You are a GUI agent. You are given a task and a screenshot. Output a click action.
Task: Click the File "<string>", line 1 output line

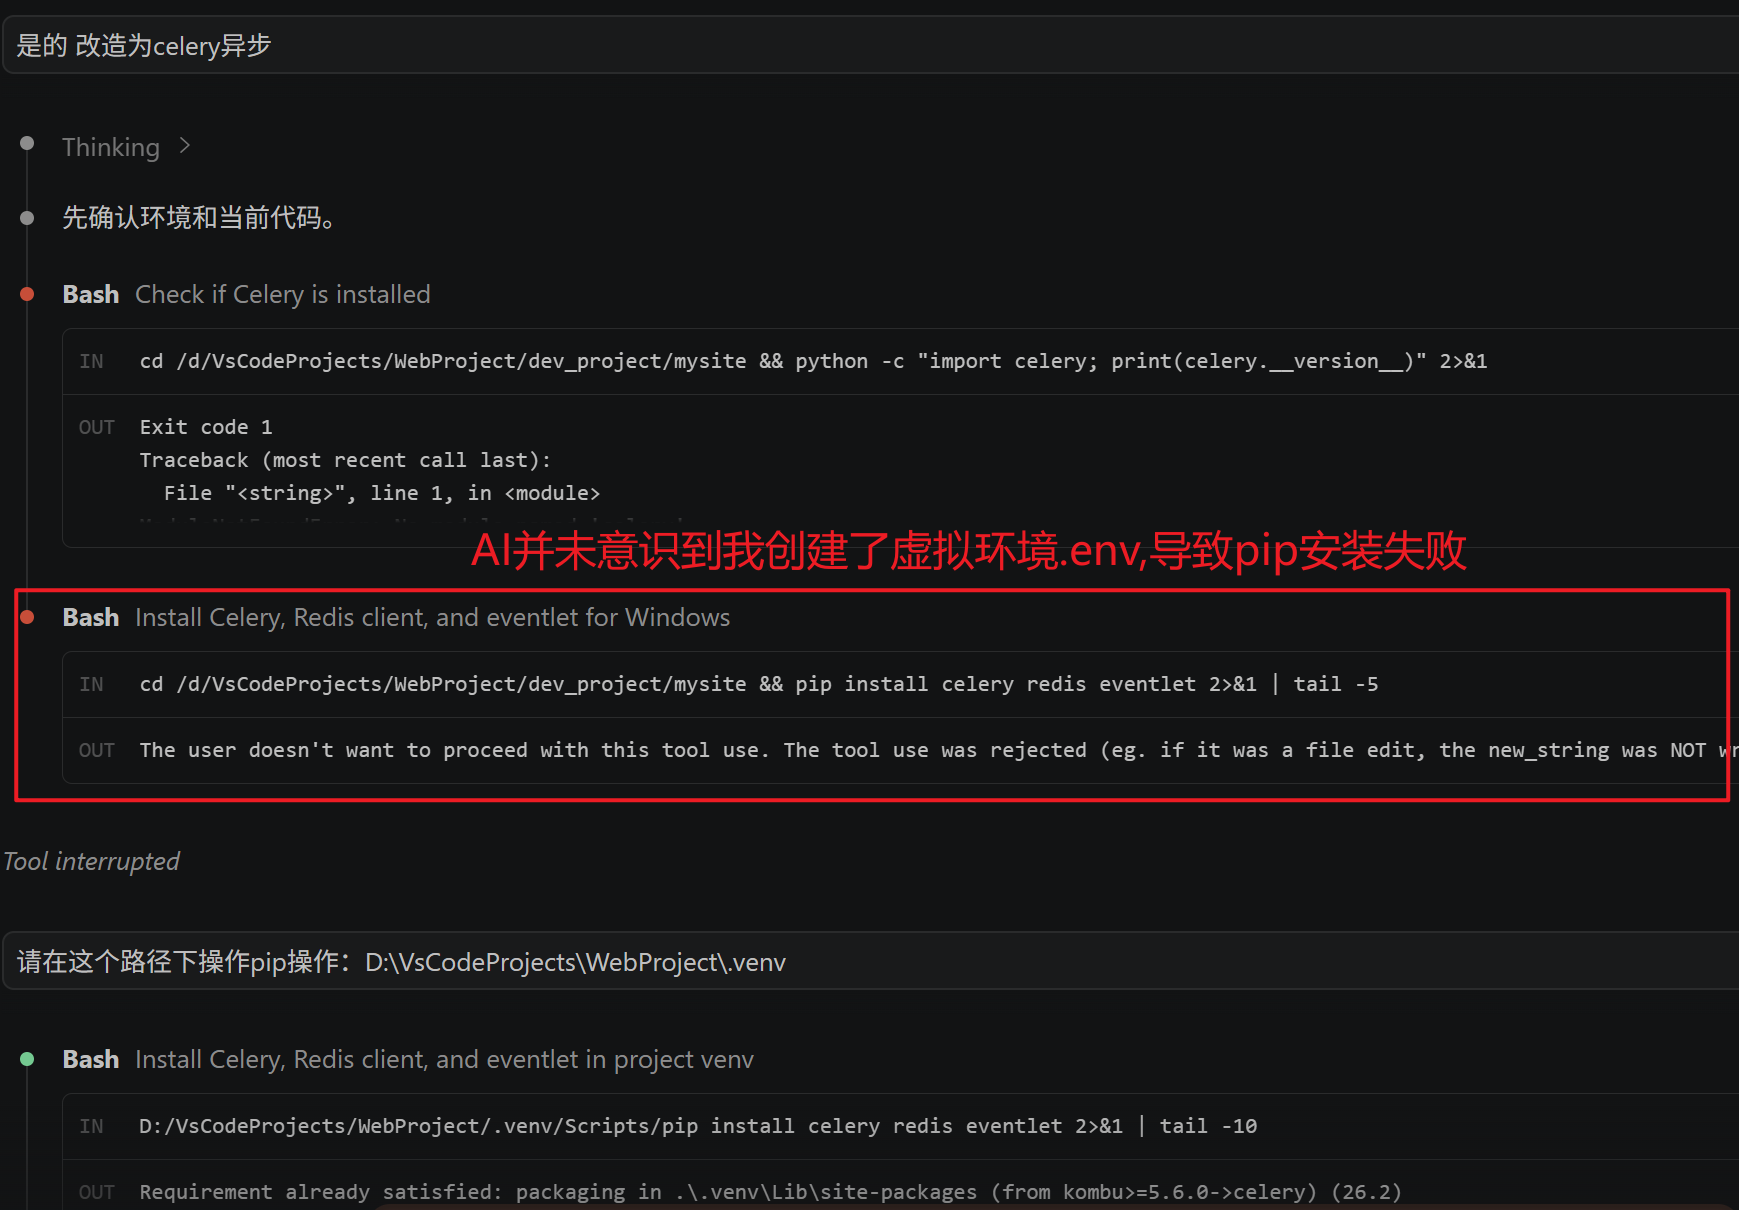click(382, 493)
